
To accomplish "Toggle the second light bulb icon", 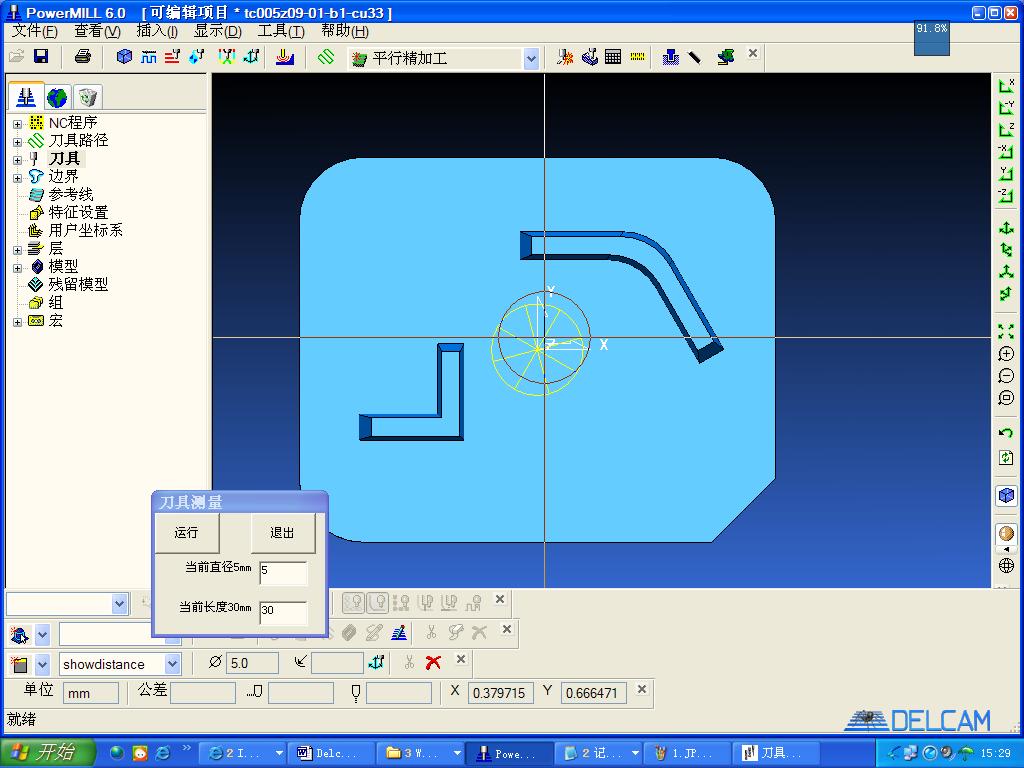I will coord(378,602).
